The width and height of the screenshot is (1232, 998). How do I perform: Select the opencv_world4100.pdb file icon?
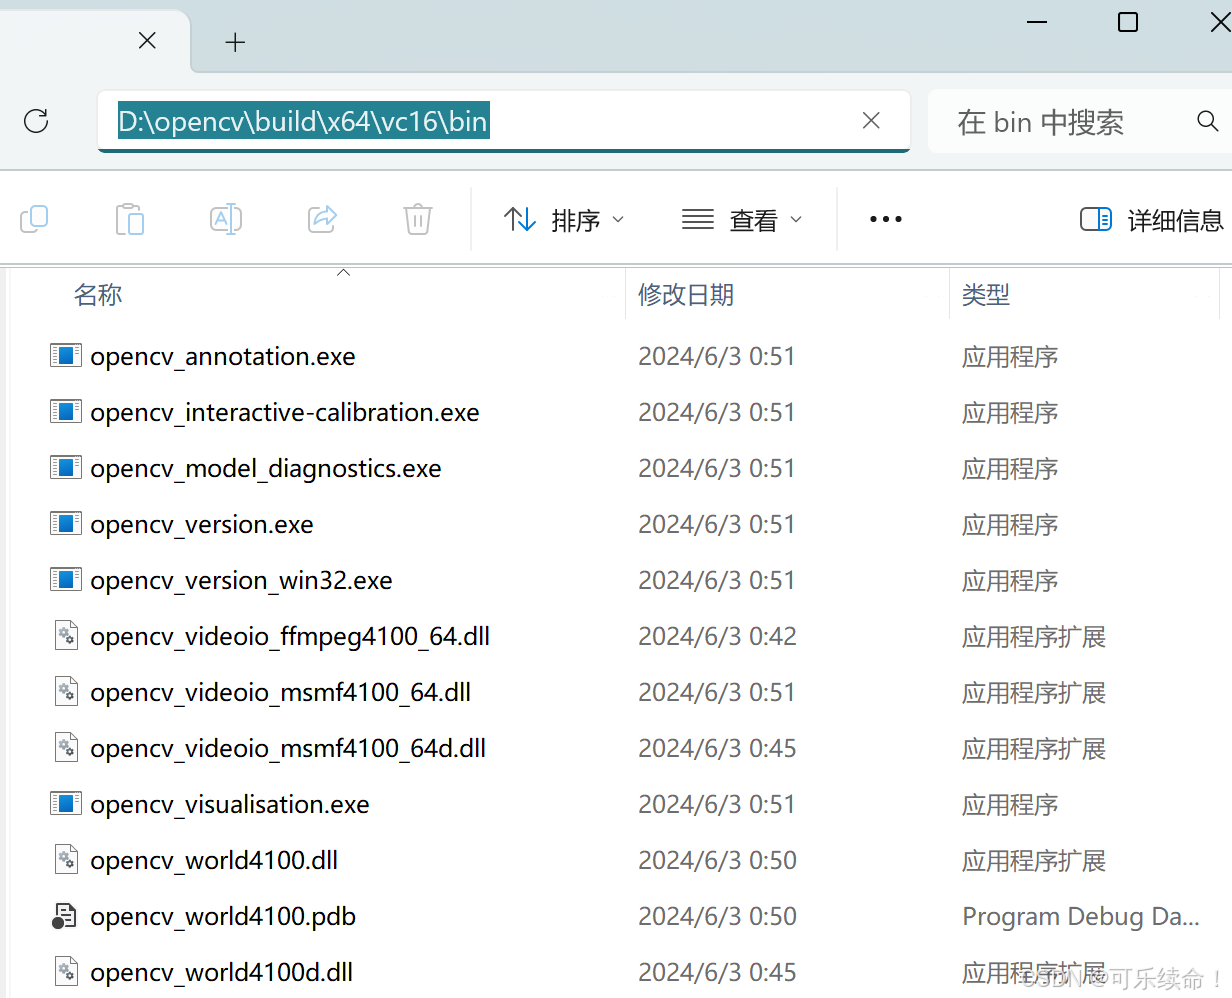(x=65, y=915)
